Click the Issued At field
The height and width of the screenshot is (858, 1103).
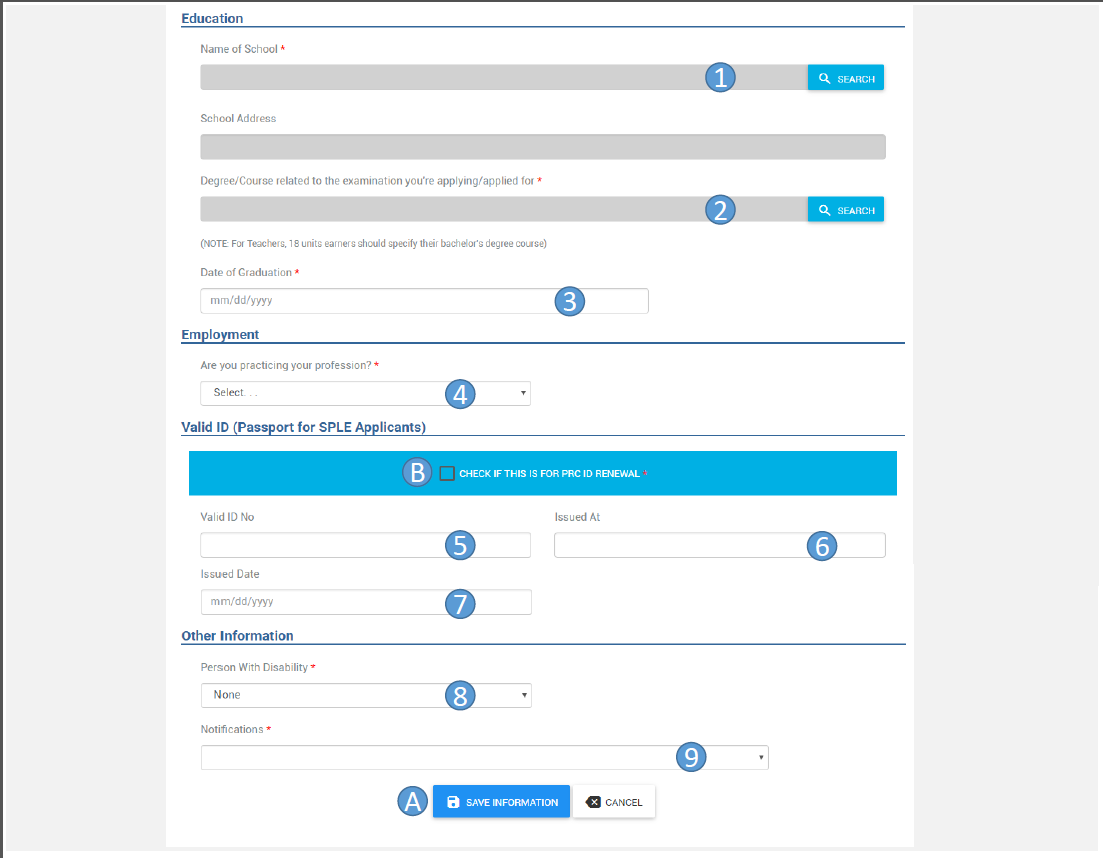click(x=720, y=545)
